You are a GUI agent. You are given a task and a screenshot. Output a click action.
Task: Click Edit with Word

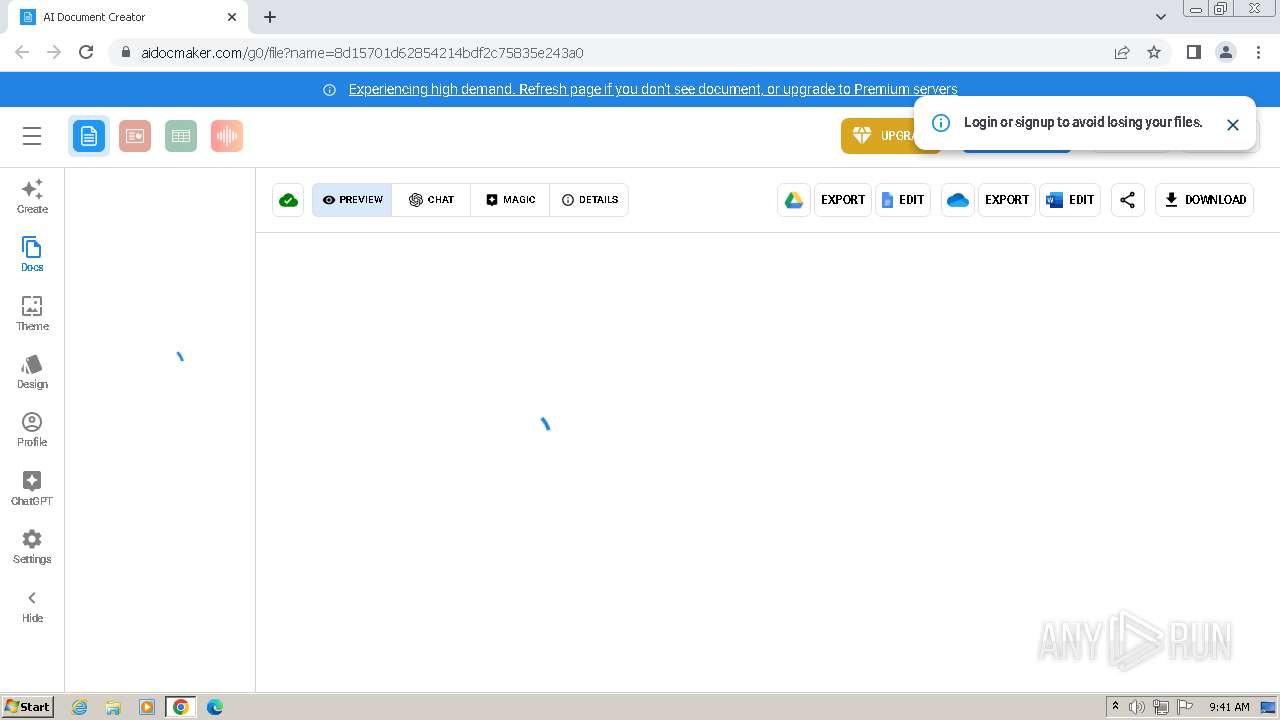1070,200
